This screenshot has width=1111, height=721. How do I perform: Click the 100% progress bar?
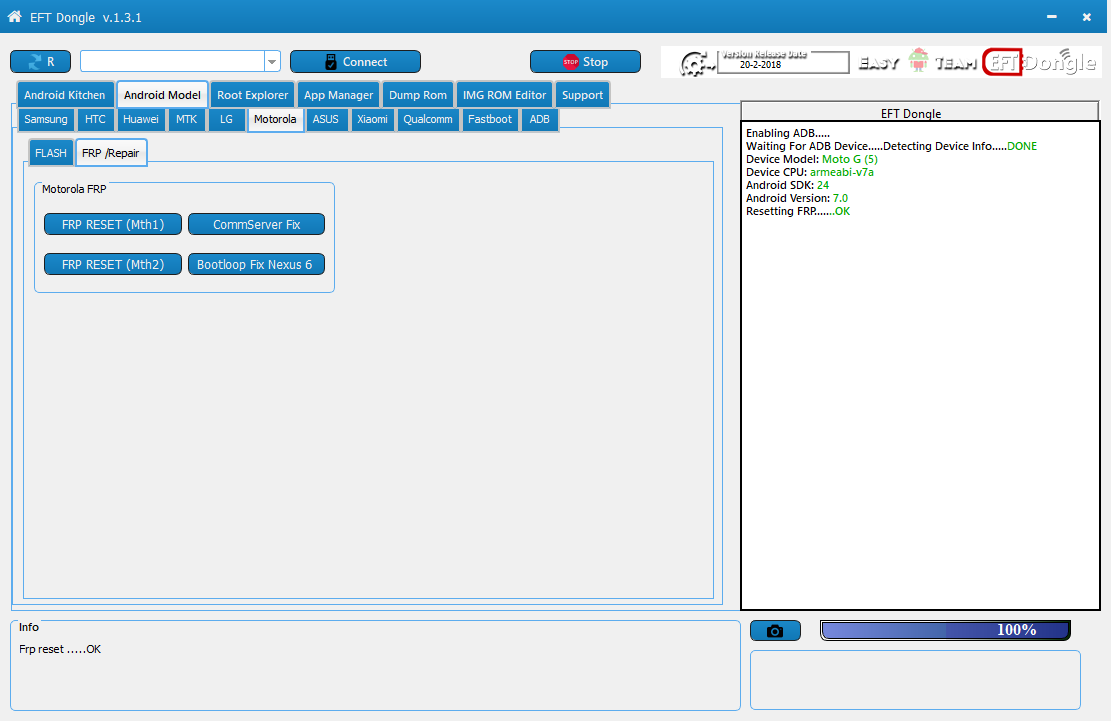click(x=945, y=630)
